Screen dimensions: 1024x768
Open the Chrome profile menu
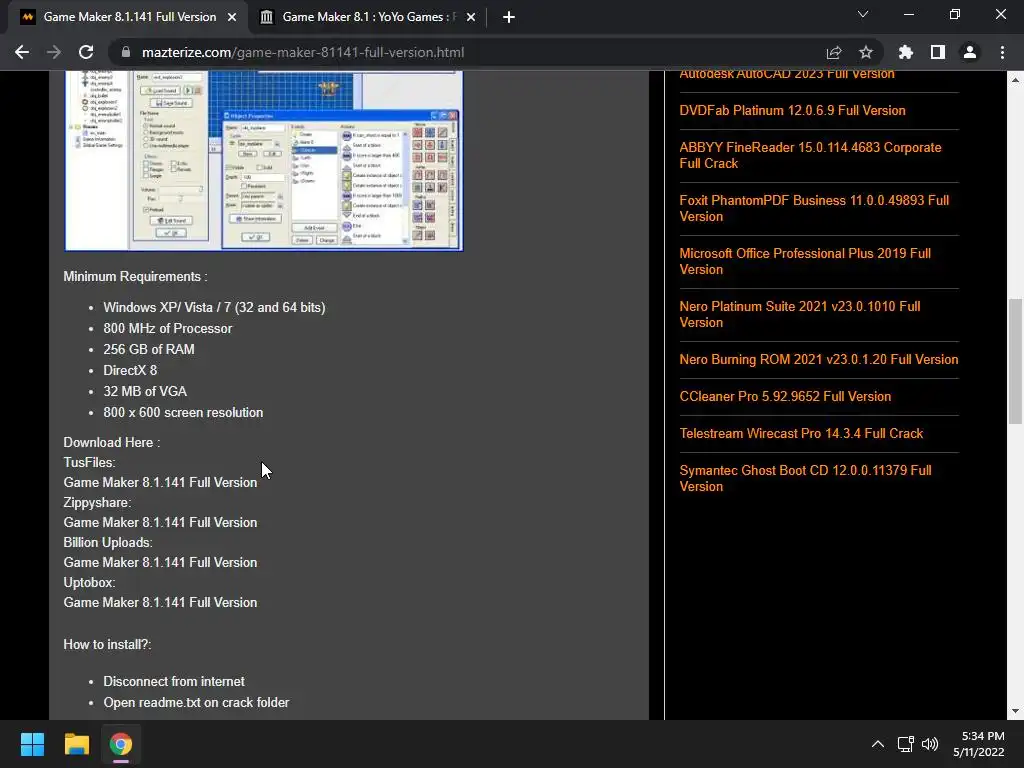click(970, 52)
